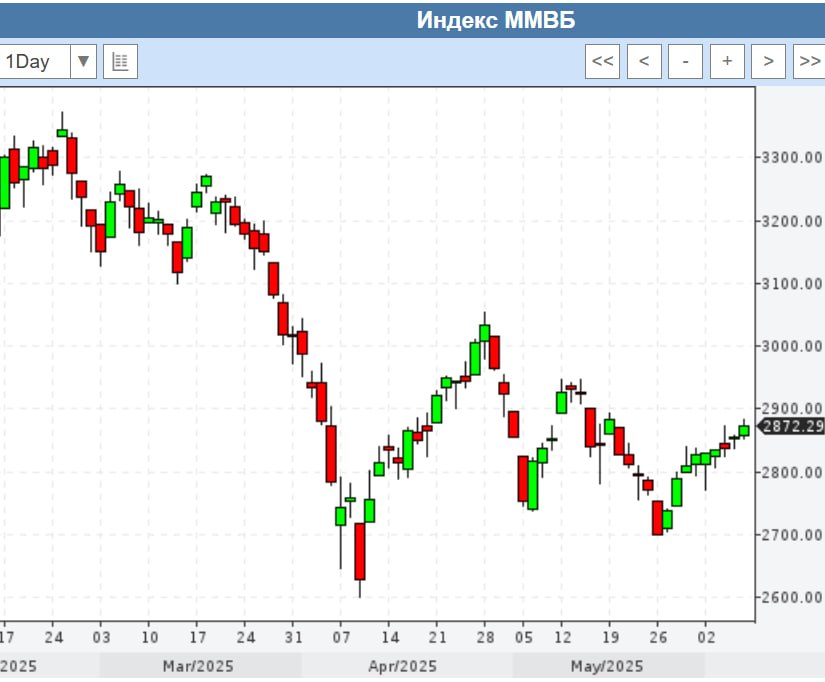825x682 pixels.
Task: Zoom in chart with plus button
Action: coord(727,62)
